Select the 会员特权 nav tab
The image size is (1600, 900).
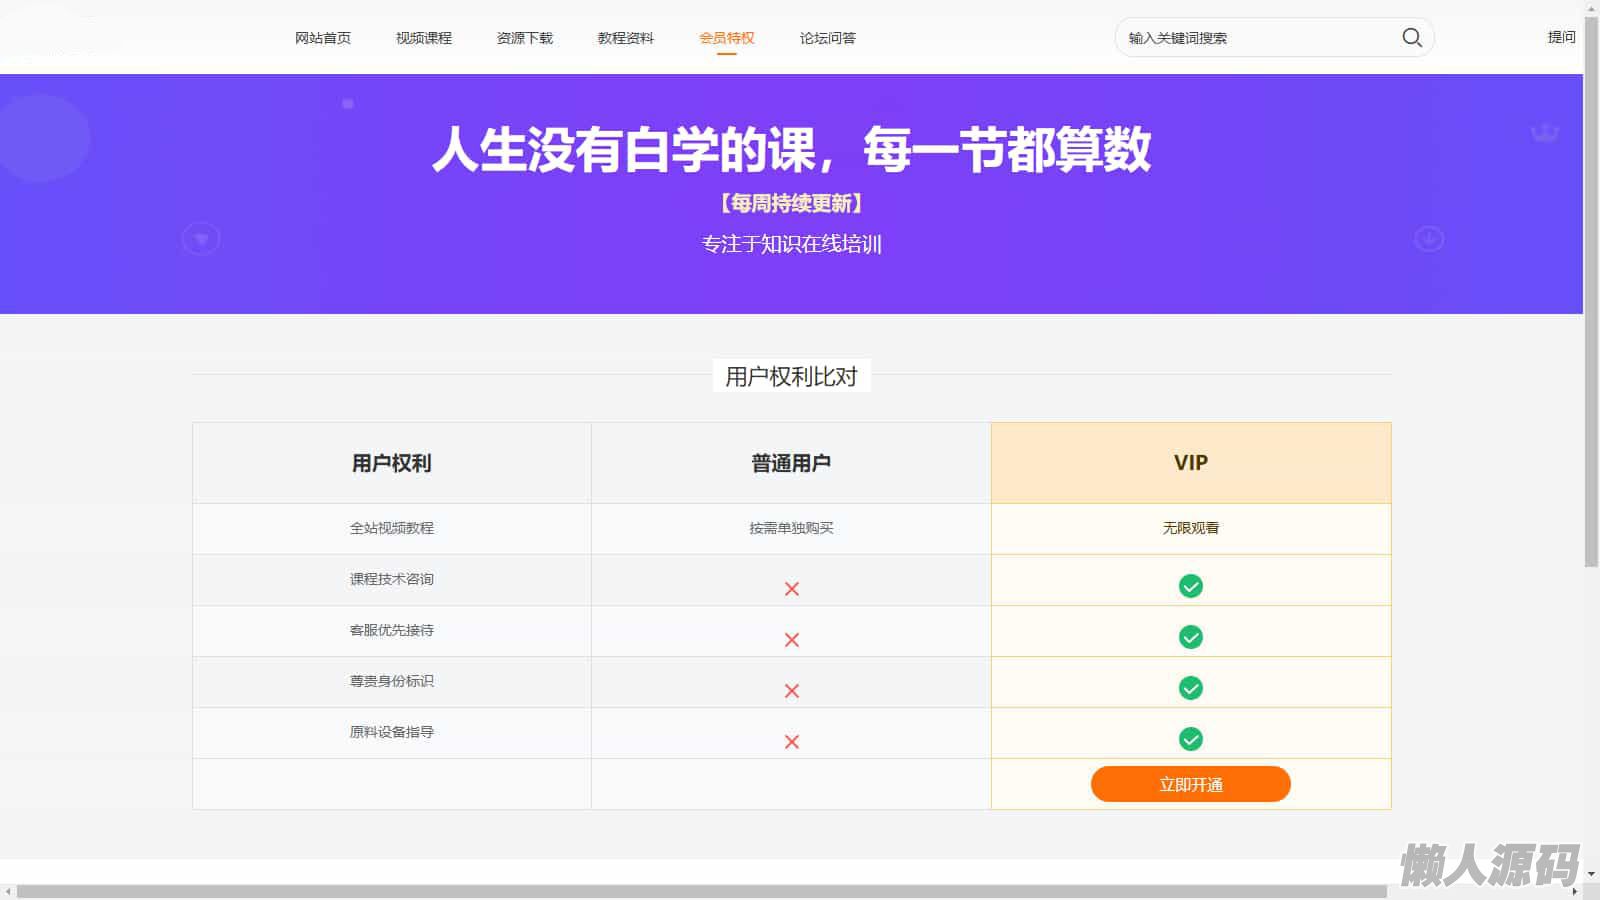tap(726, 38)
